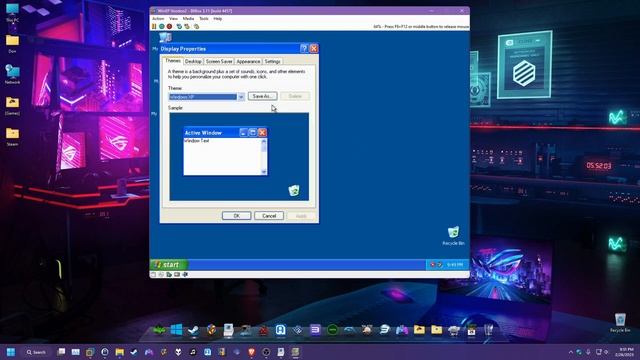Click the OBS icon on the taskbar
Screen dimensions: 640x360
(266, 352)
